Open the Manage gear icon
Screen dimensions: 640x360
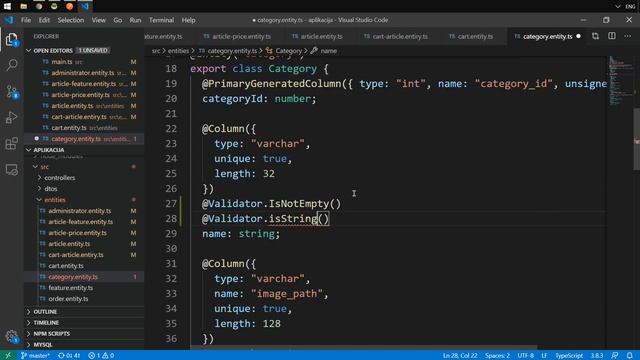(x=12, y=337)
